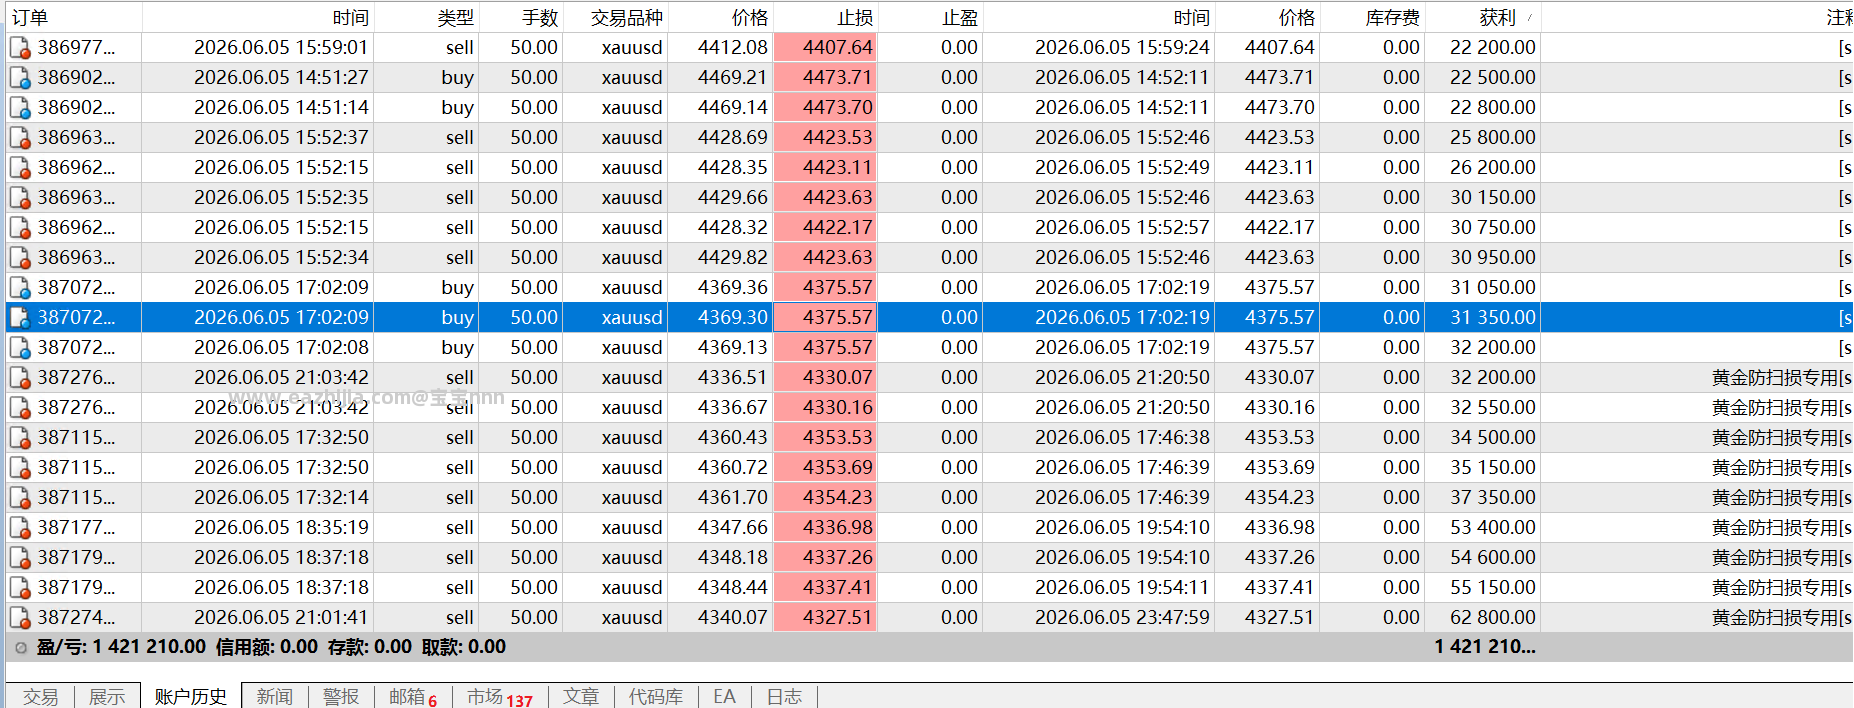Viewport: 1854px width, 708px height.
Task: Sort by the 手数 column header
Action: pyautogui.click(x=521, y=17)
